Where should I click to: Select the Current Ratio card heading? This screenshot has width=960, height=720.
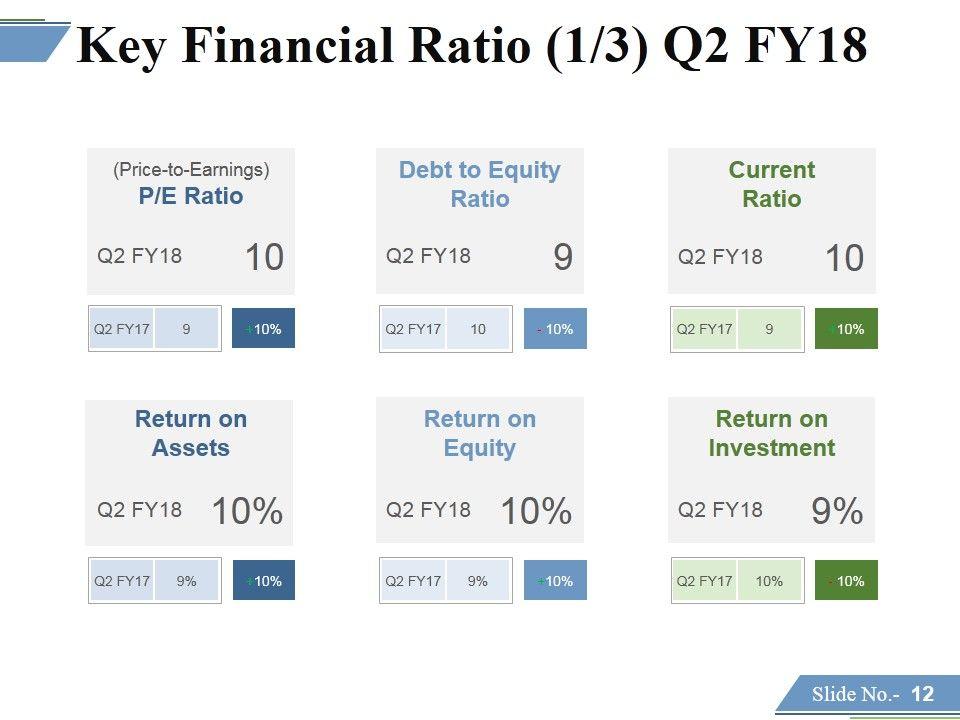point(771,184)
